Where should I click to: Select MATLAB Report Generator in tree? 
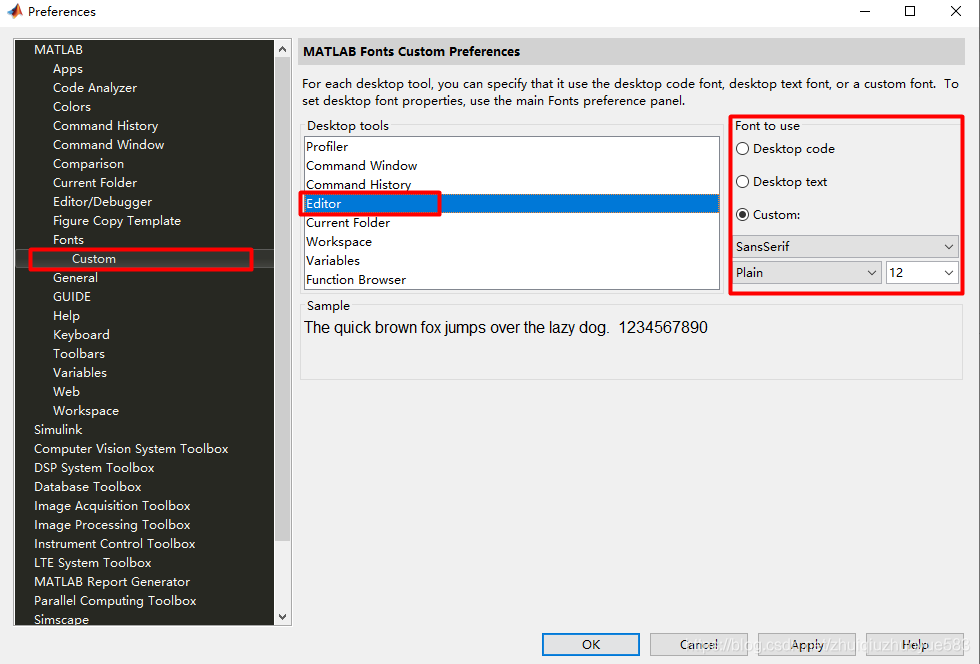[x=112, y=581]
